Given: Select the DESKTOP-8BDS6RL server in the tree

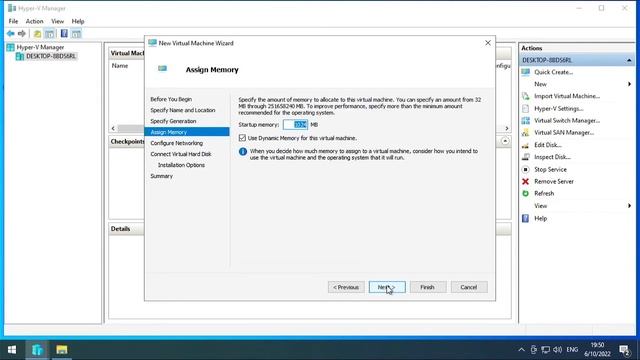Looking at the screenshot, I should [51, 56].
